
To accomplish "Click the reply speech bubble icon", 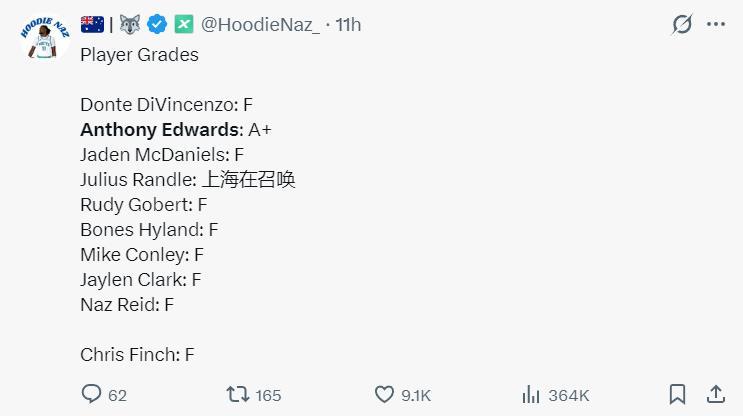I will pos(91,395).
